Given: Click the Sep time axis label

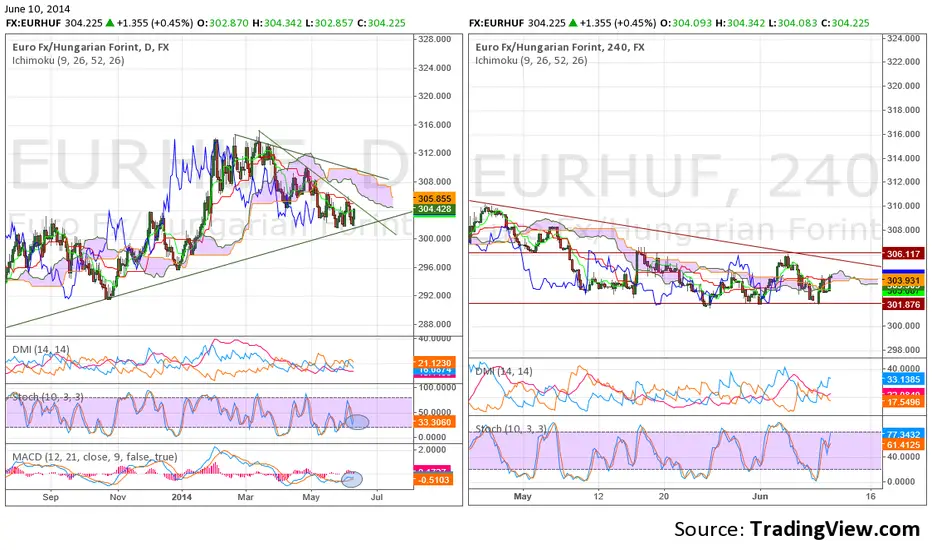Looking at the screenshot, I should click(x=51, y=497).
